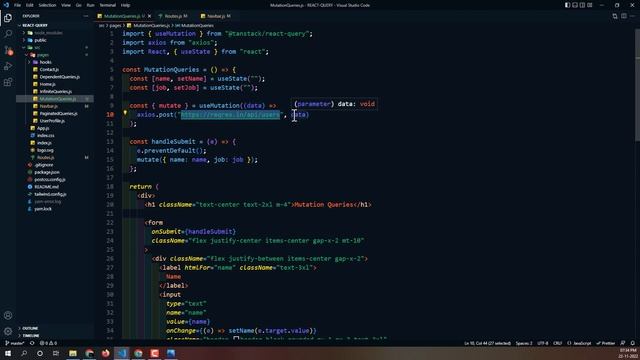Expand the OUTLINE section
Screen dimensions: 640x360
[x=55, y=328]
